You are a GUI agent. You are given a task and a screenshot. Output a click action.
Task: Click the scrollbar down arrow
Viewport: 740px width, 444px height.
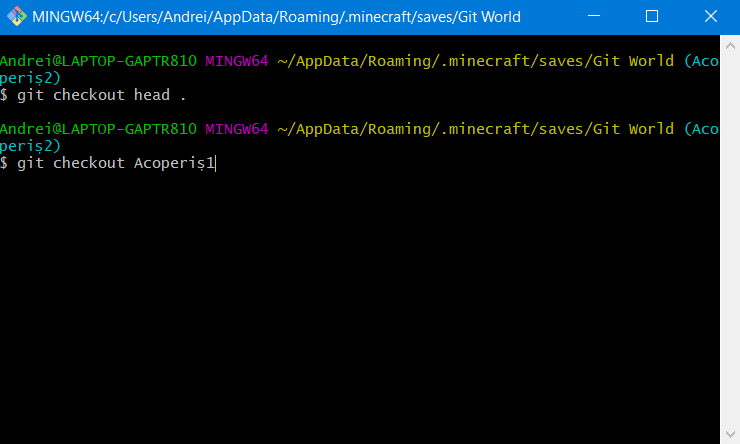730,434
